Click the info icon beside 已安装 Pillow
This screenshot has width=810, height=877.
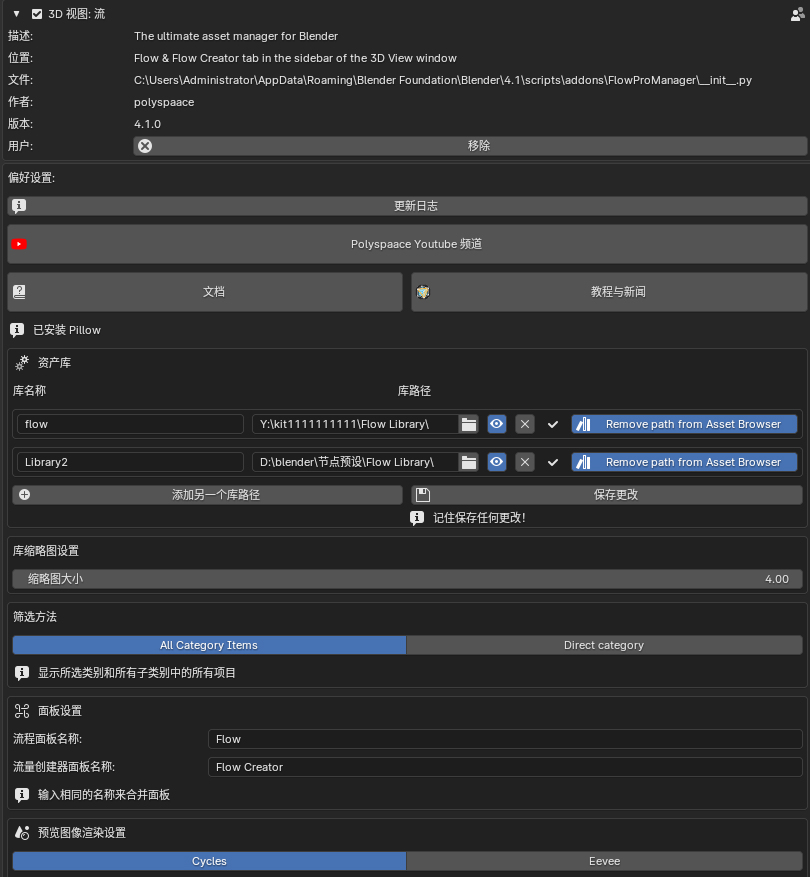[17, 330]
